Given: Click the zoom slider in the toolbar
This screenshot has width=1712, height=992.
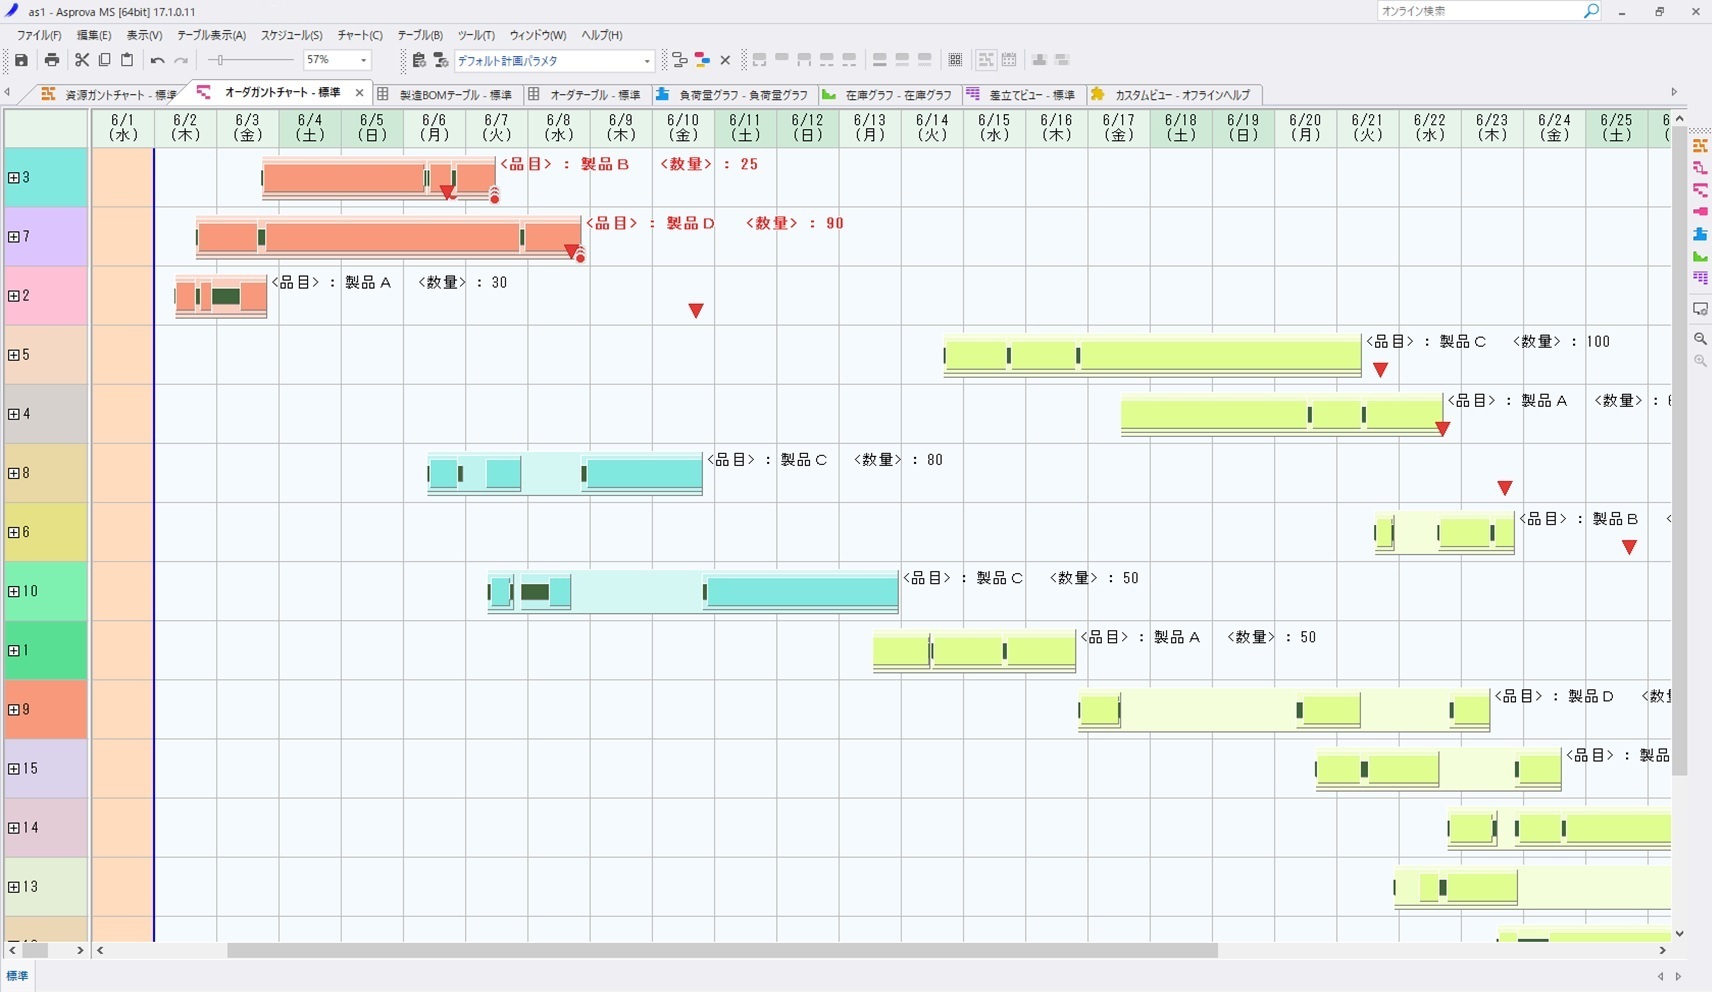Looking at the screenshot, I should point(250,61).
